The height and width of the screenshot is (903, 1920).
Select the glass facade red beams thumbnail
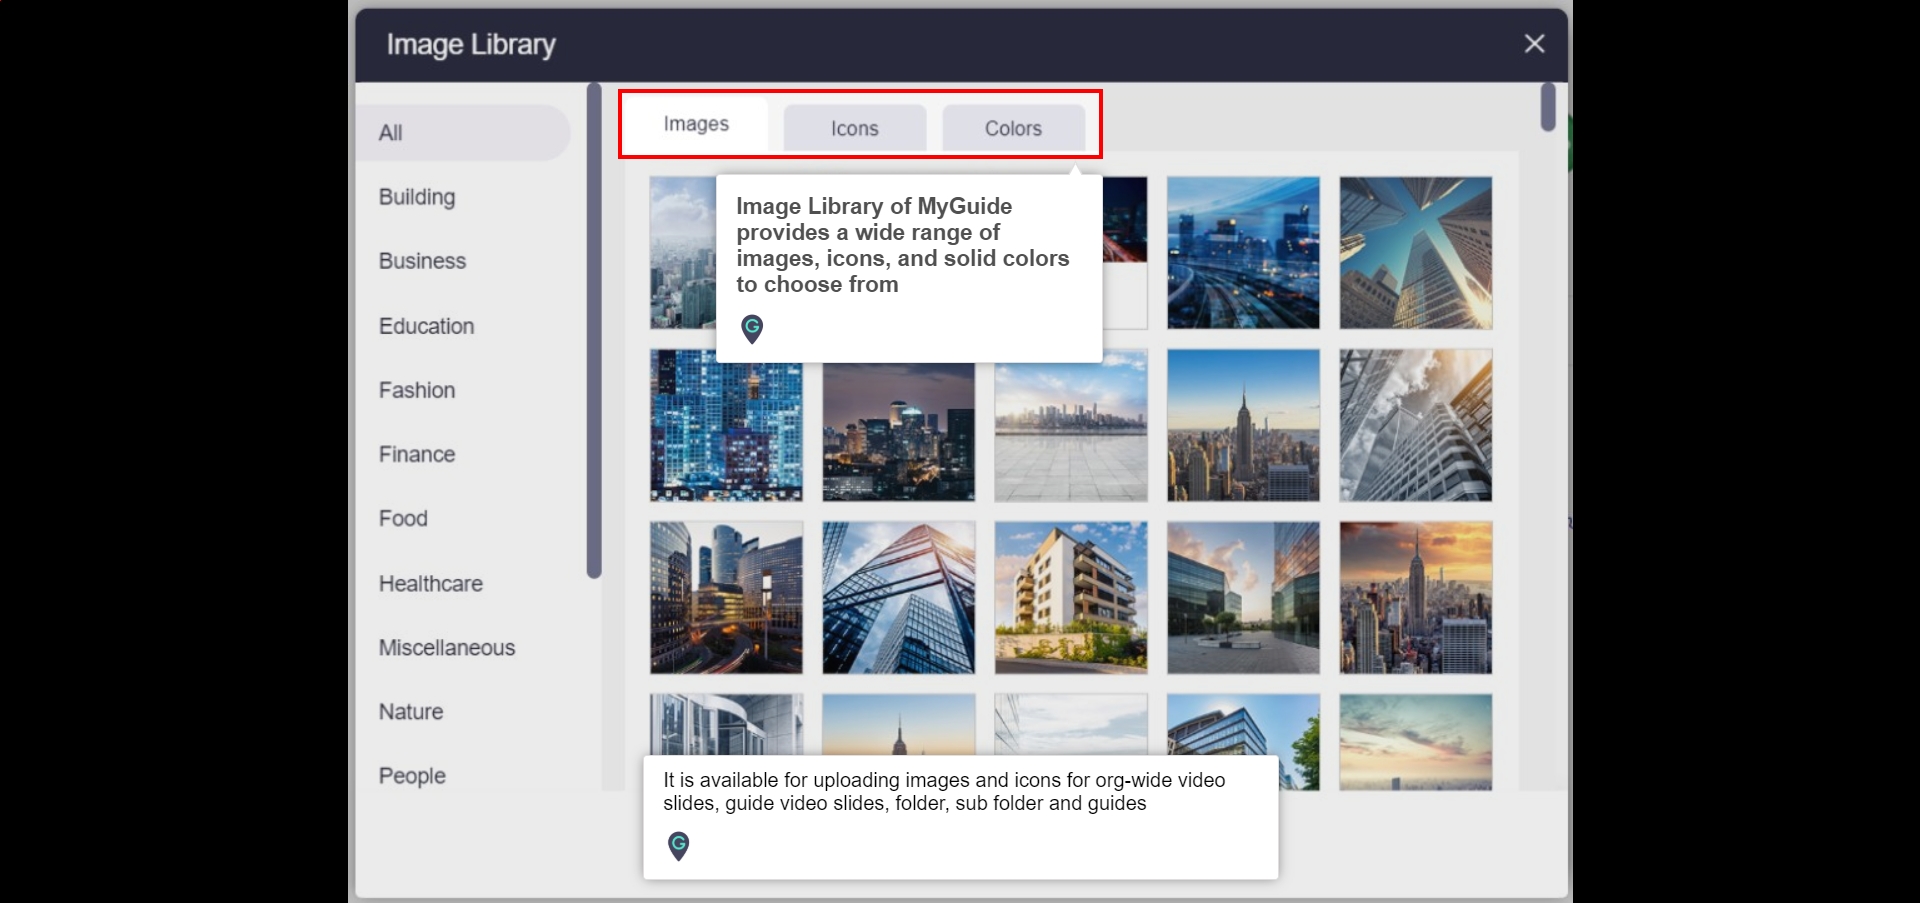pyautogui.click(x=898, y=597)
